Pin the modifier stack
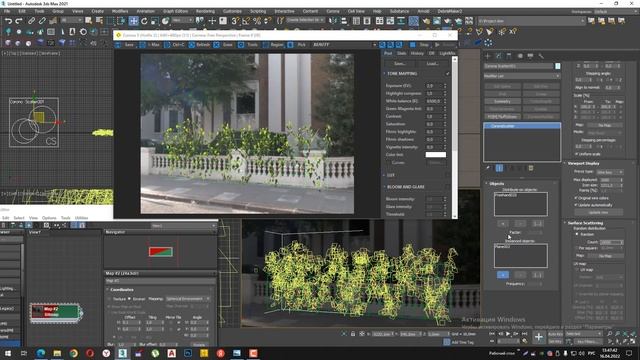The width and height of the screenshot is (640, 360). coord(489,168)
